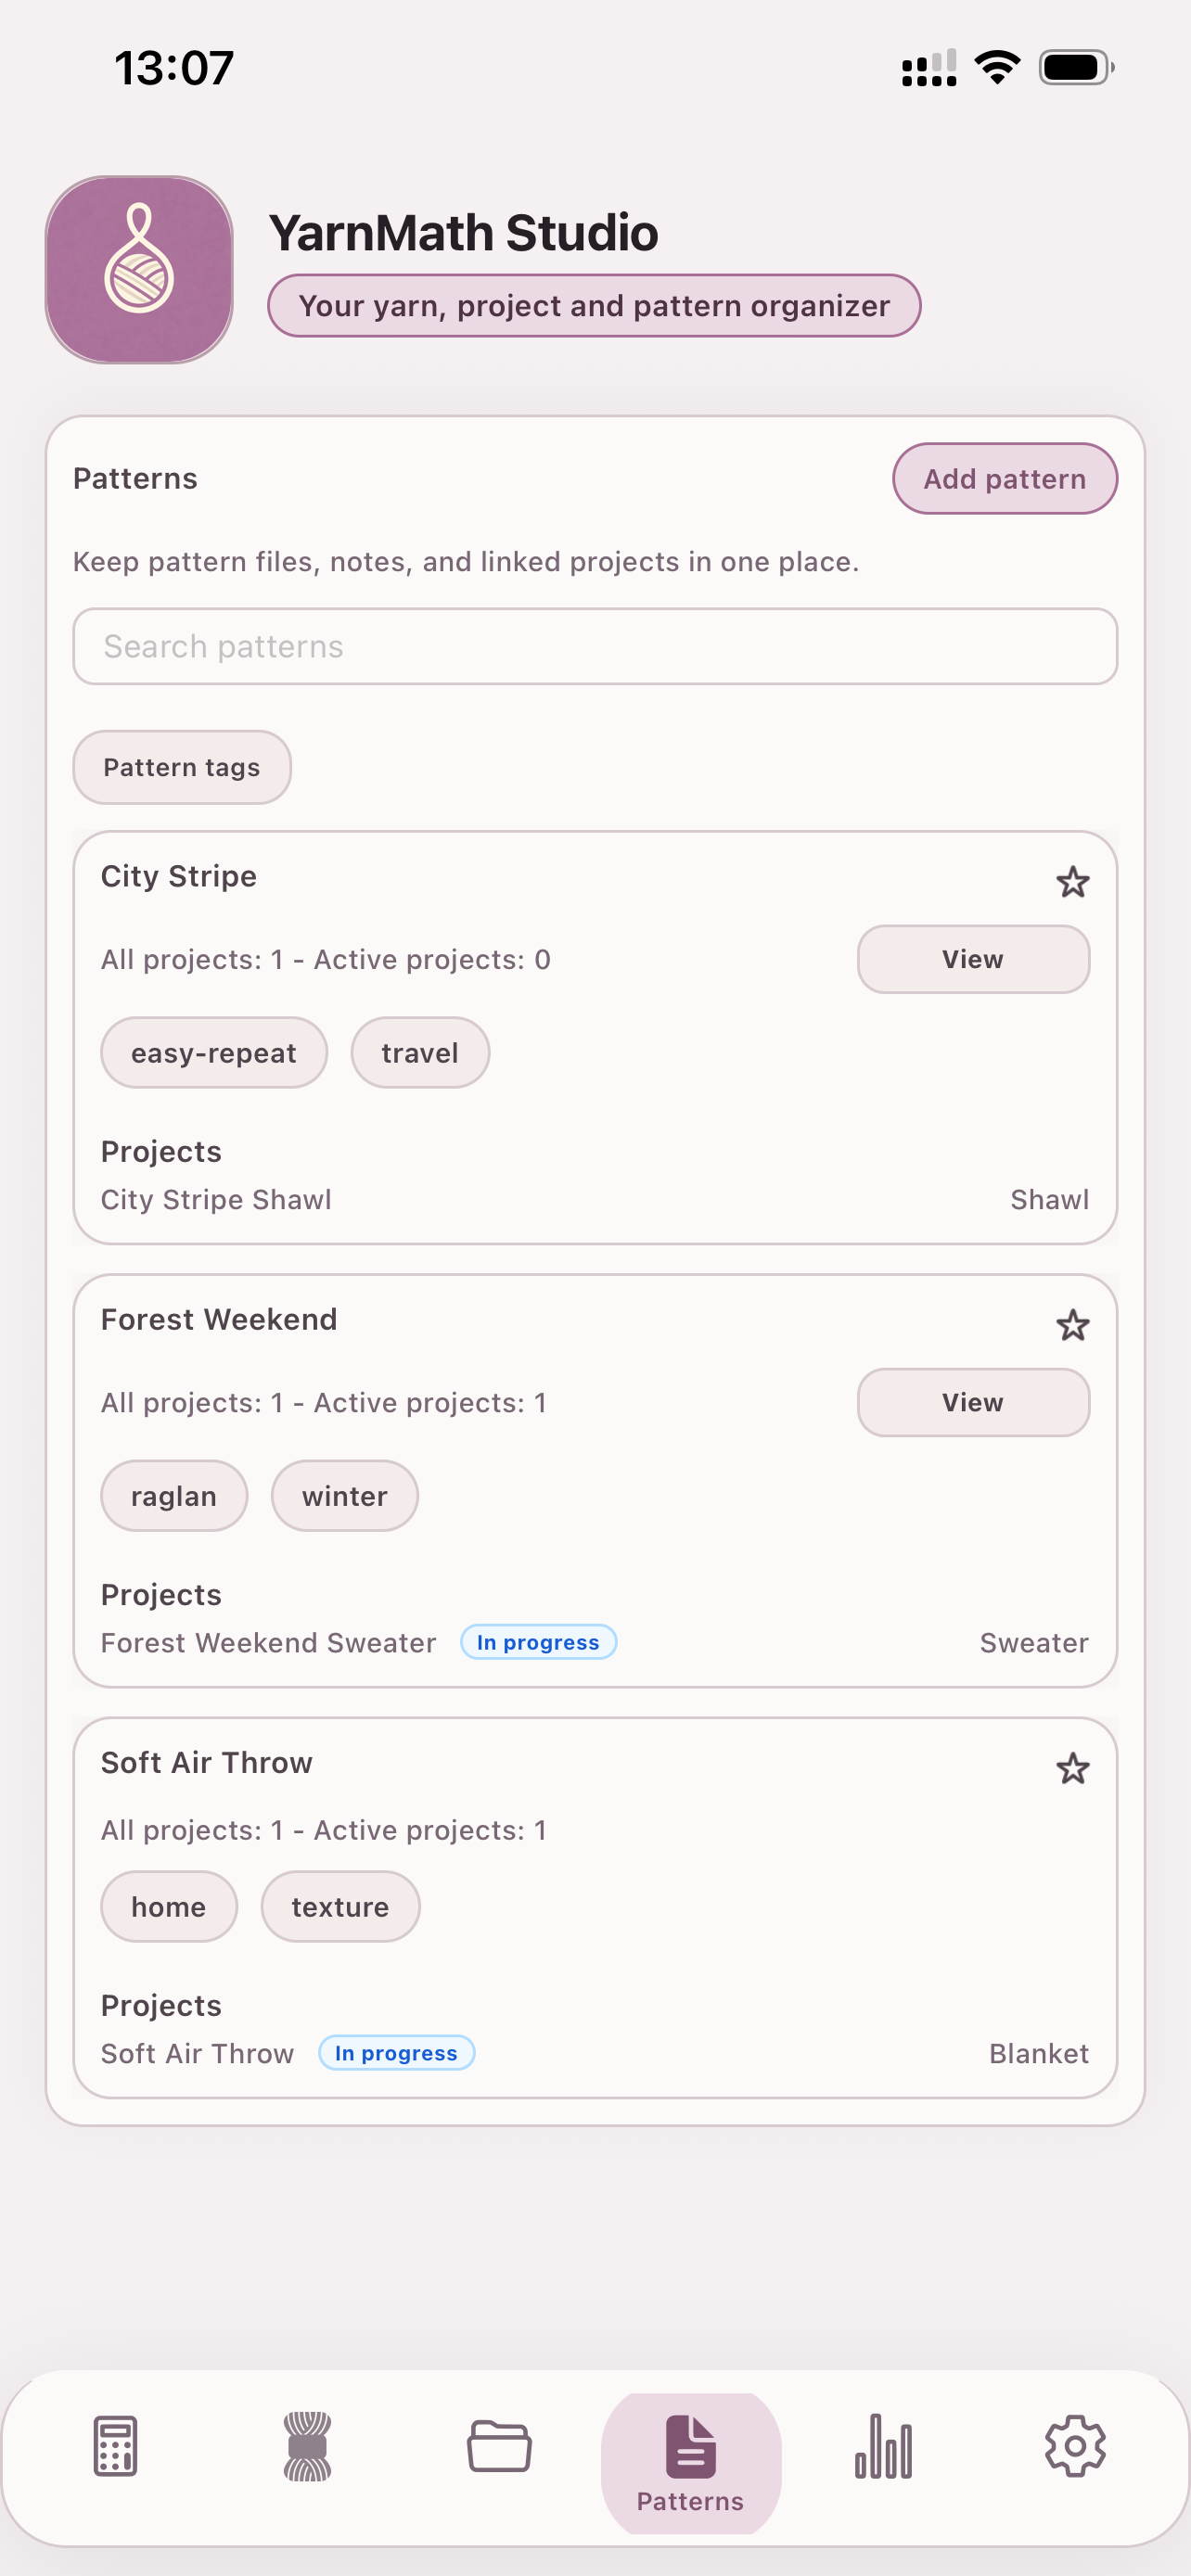1191x2576 pixels.
Task: View the City Stripe pattern
Action: [x=971, y=958]
